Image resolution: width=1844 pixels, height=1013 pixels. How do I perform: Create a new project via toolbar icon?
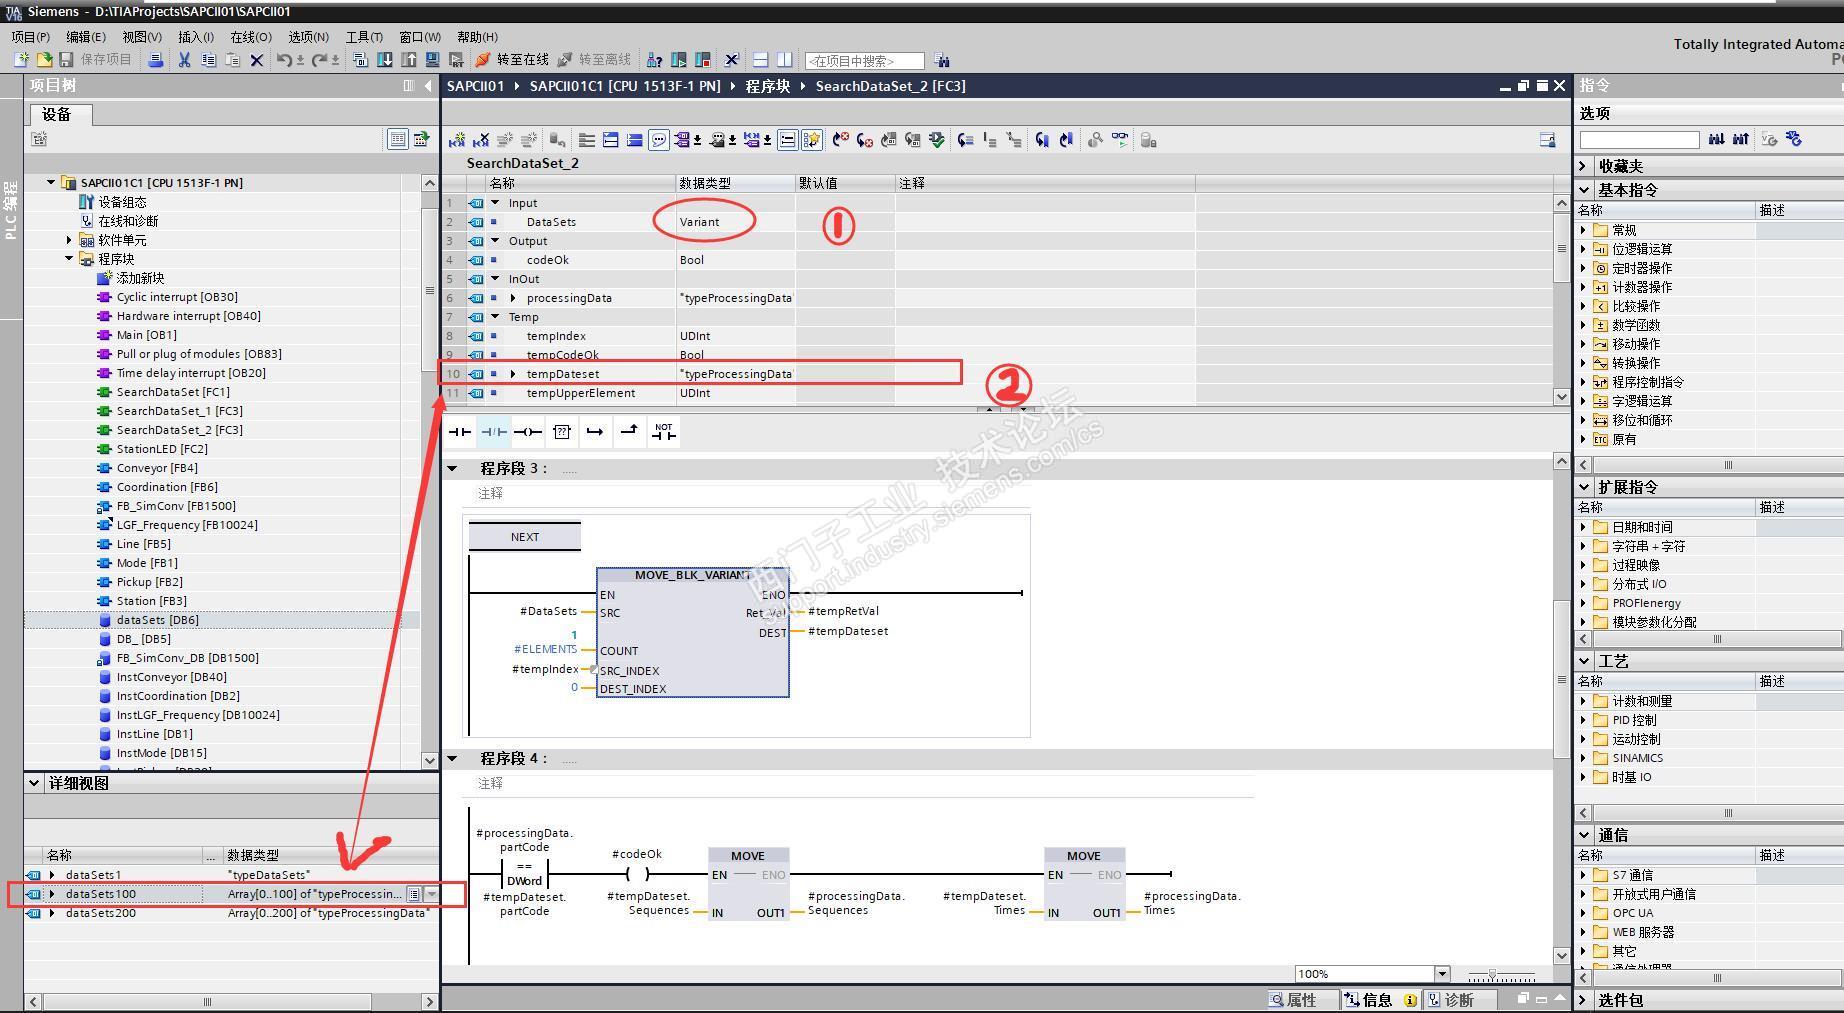click(x=20, y=60)
